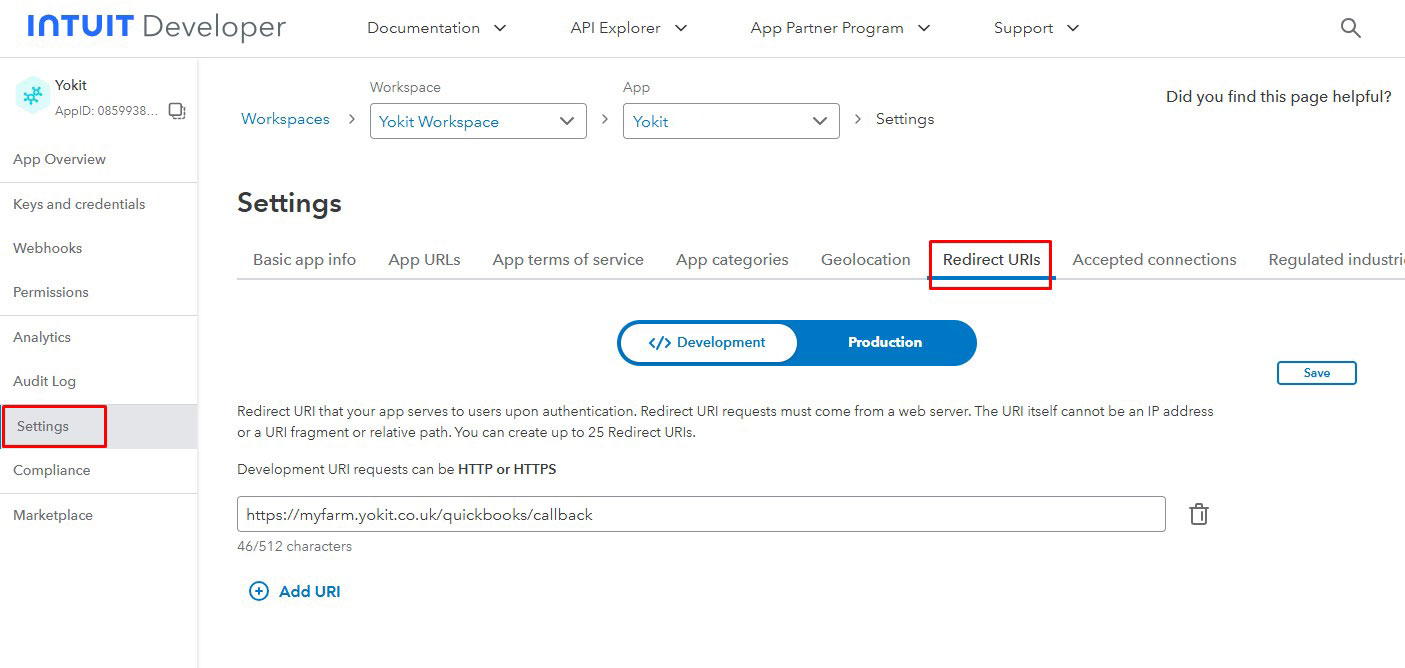Click the AppID text in sidebar

pyautogui.click(x=106, y=111)
